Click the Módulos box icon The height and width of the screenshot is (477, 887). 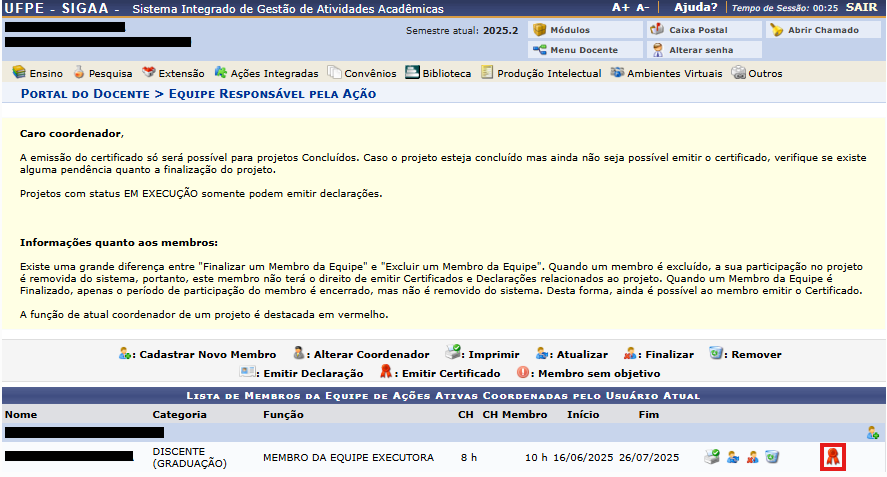(x=540, y=29)
